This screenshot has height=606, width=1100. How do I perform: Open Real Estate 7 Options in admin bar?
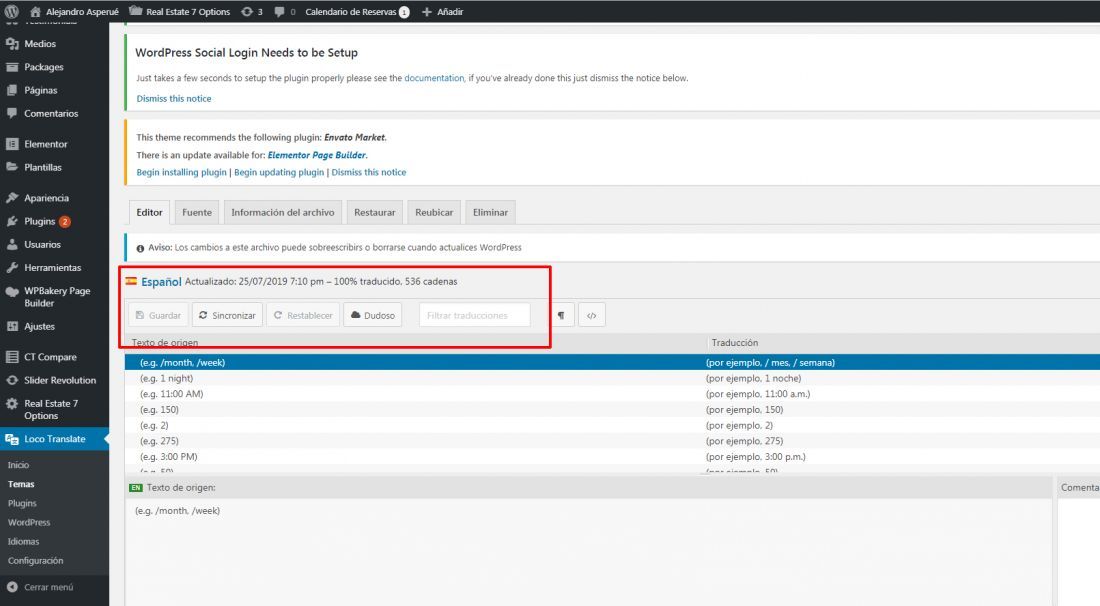click(x=180, y=11)
